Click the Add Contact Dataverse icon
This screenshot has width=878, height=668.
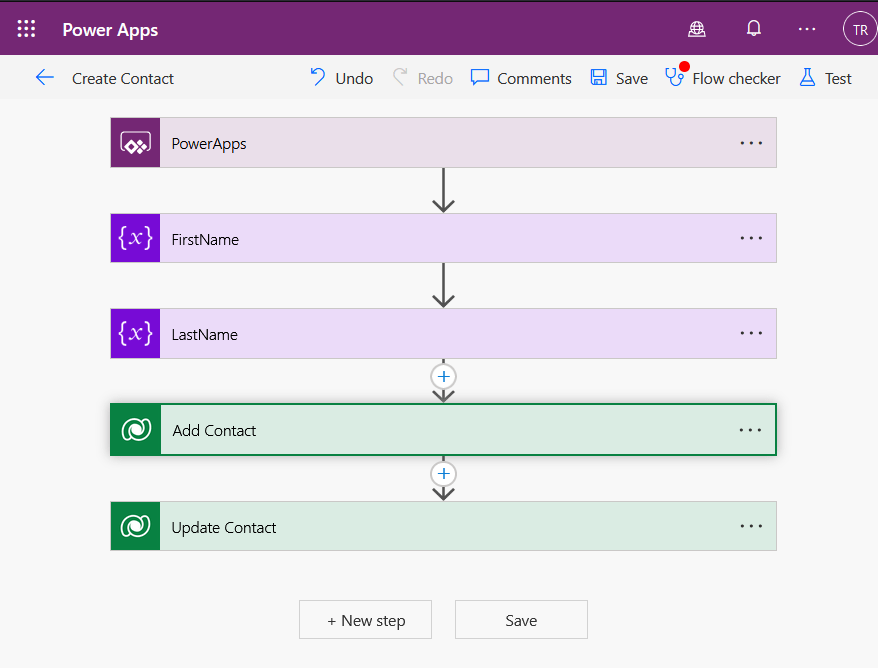click(136, 429)
